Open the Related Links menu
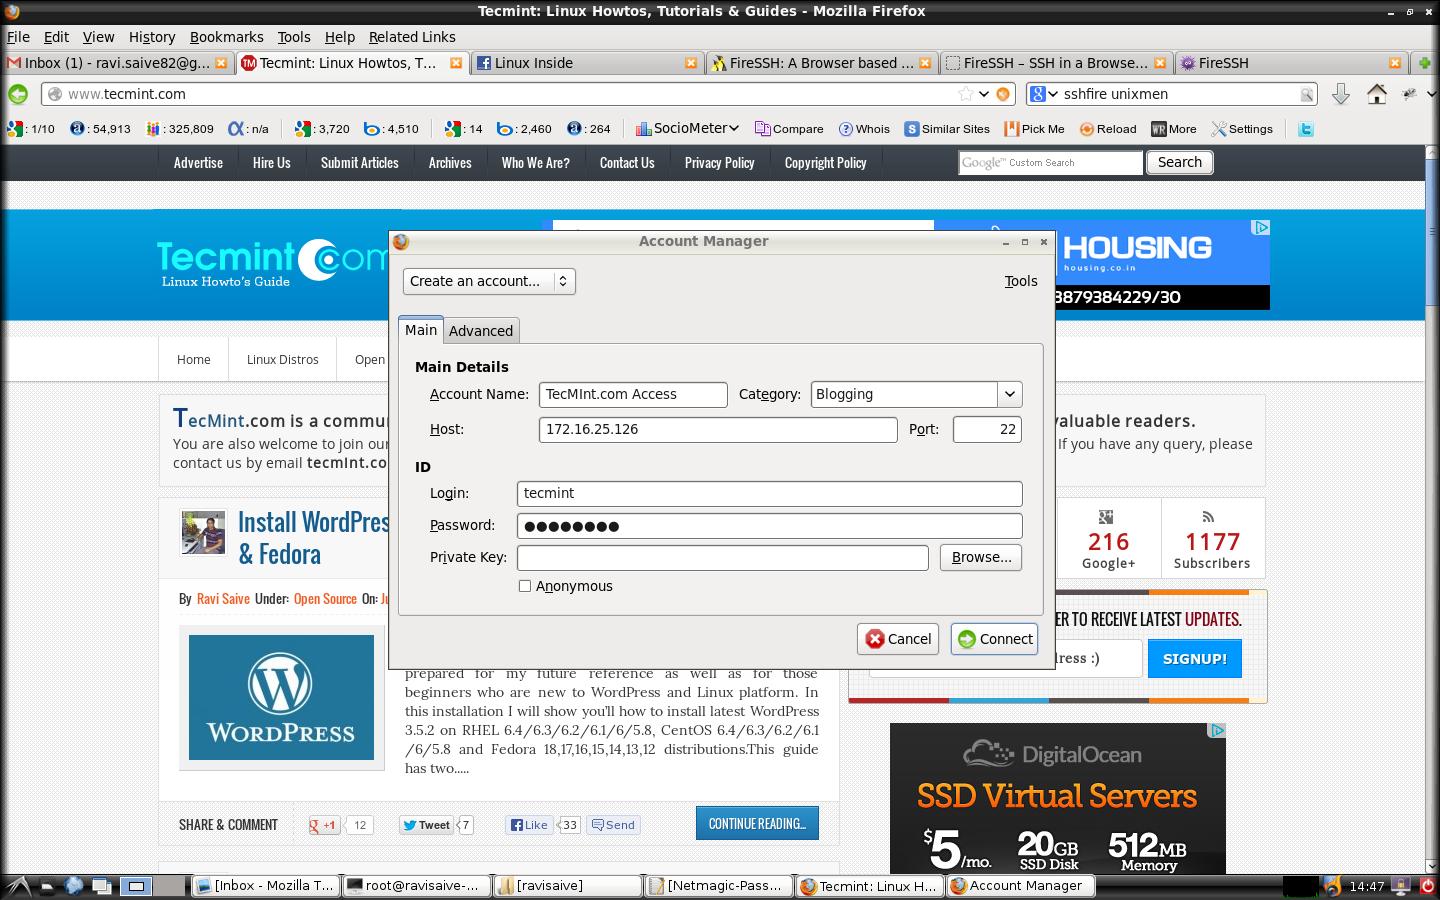Viewport: 1440px width, 900px height. click(412, 37)
